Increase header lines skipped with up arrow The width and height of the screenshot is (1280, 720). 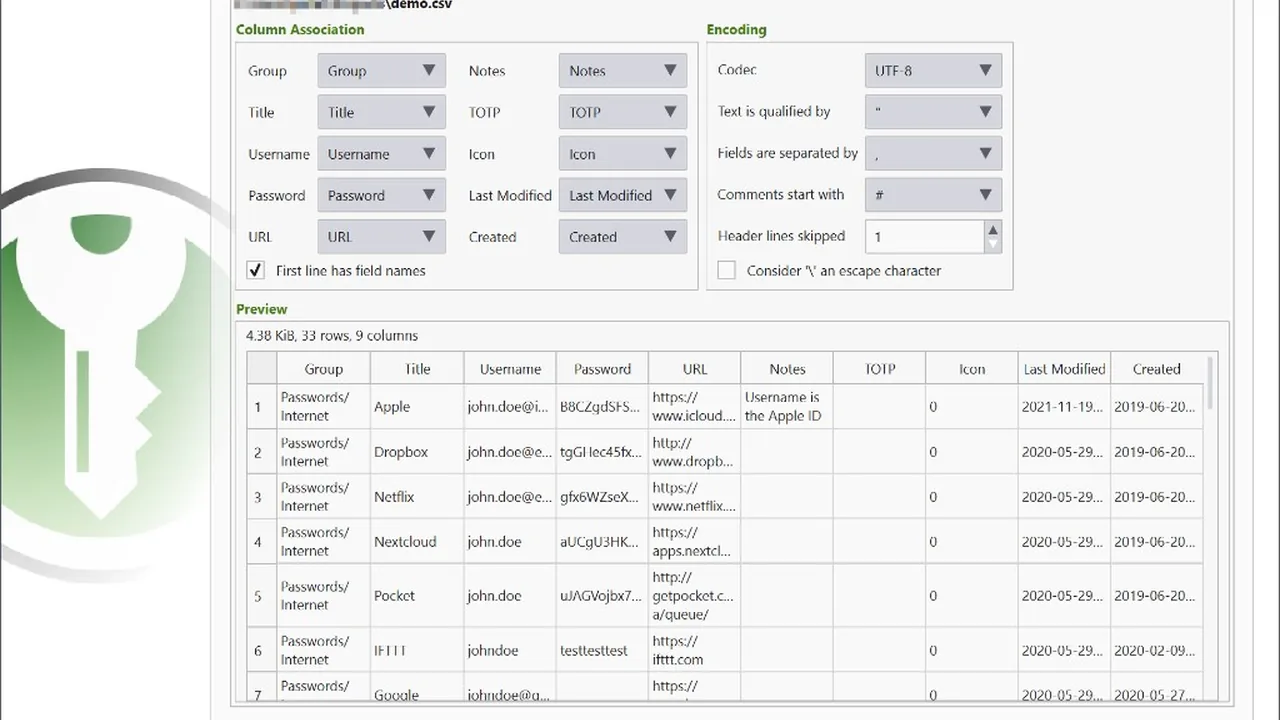click(x=992, y=229)
